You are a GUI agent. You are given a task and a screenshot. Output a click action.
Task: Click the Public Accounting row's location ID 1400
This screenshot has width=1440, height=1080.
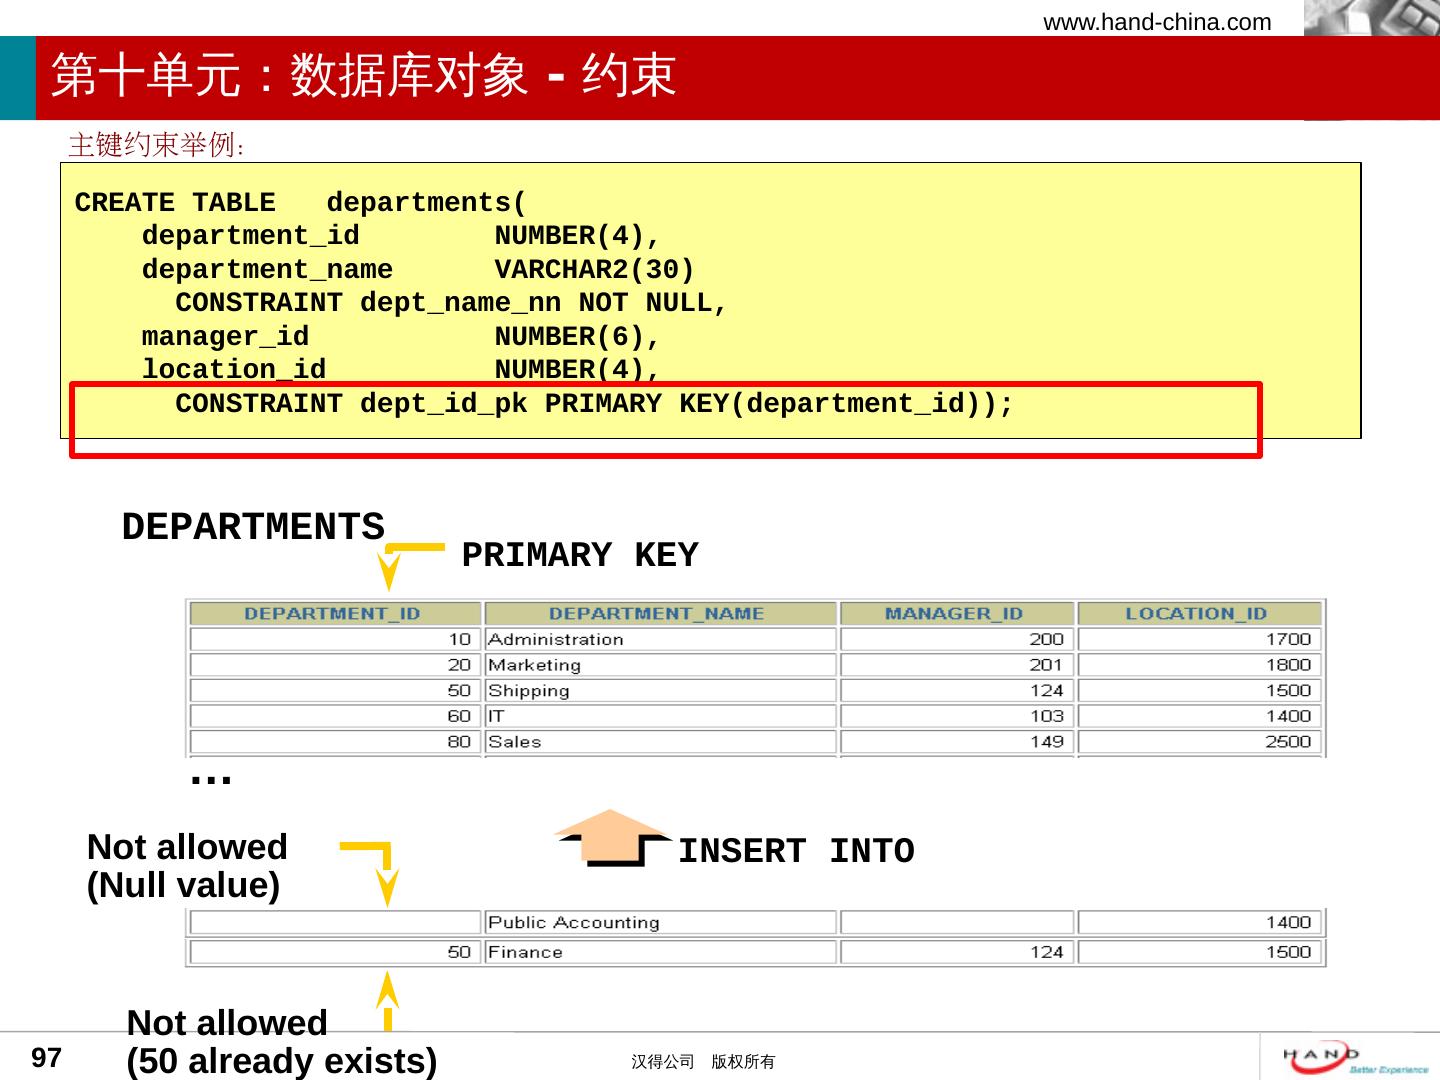pyautogui.click(x=1200, y=922)
